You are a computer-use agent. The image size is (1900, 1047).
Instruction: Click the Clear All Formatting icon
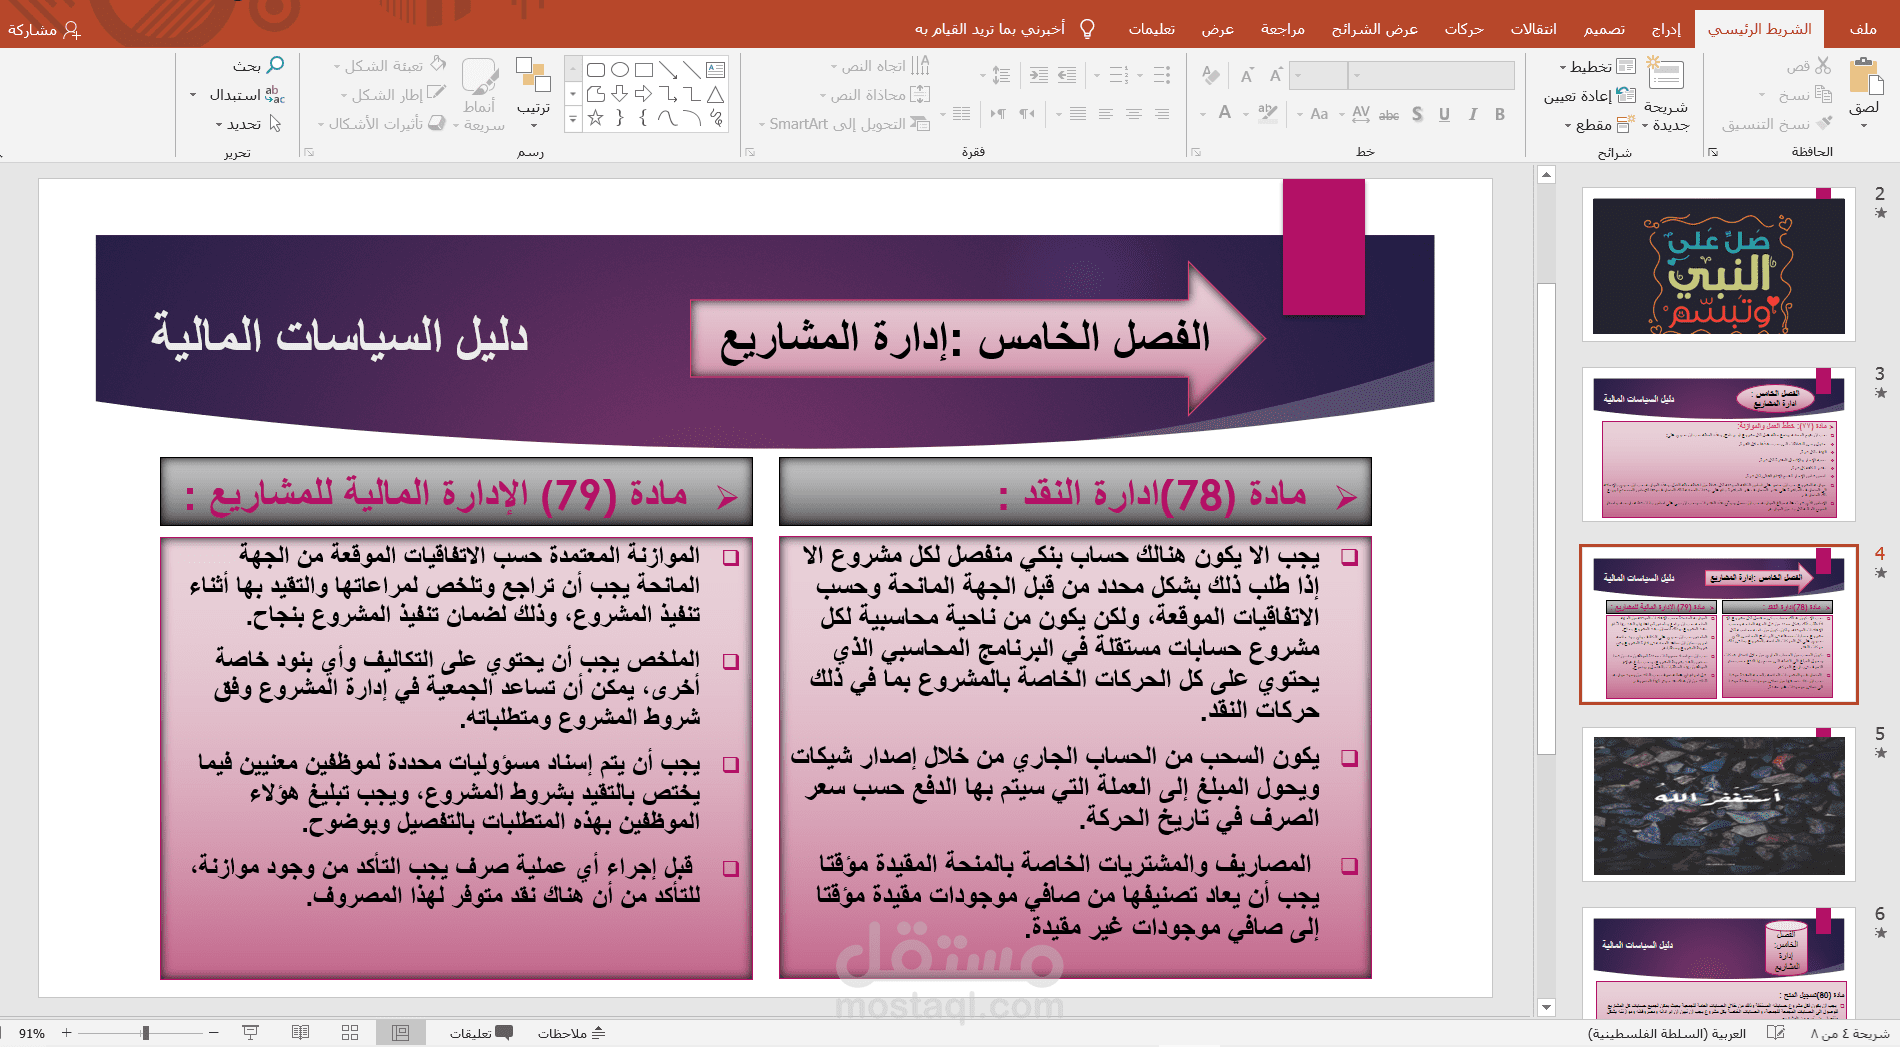[1210, 75]
